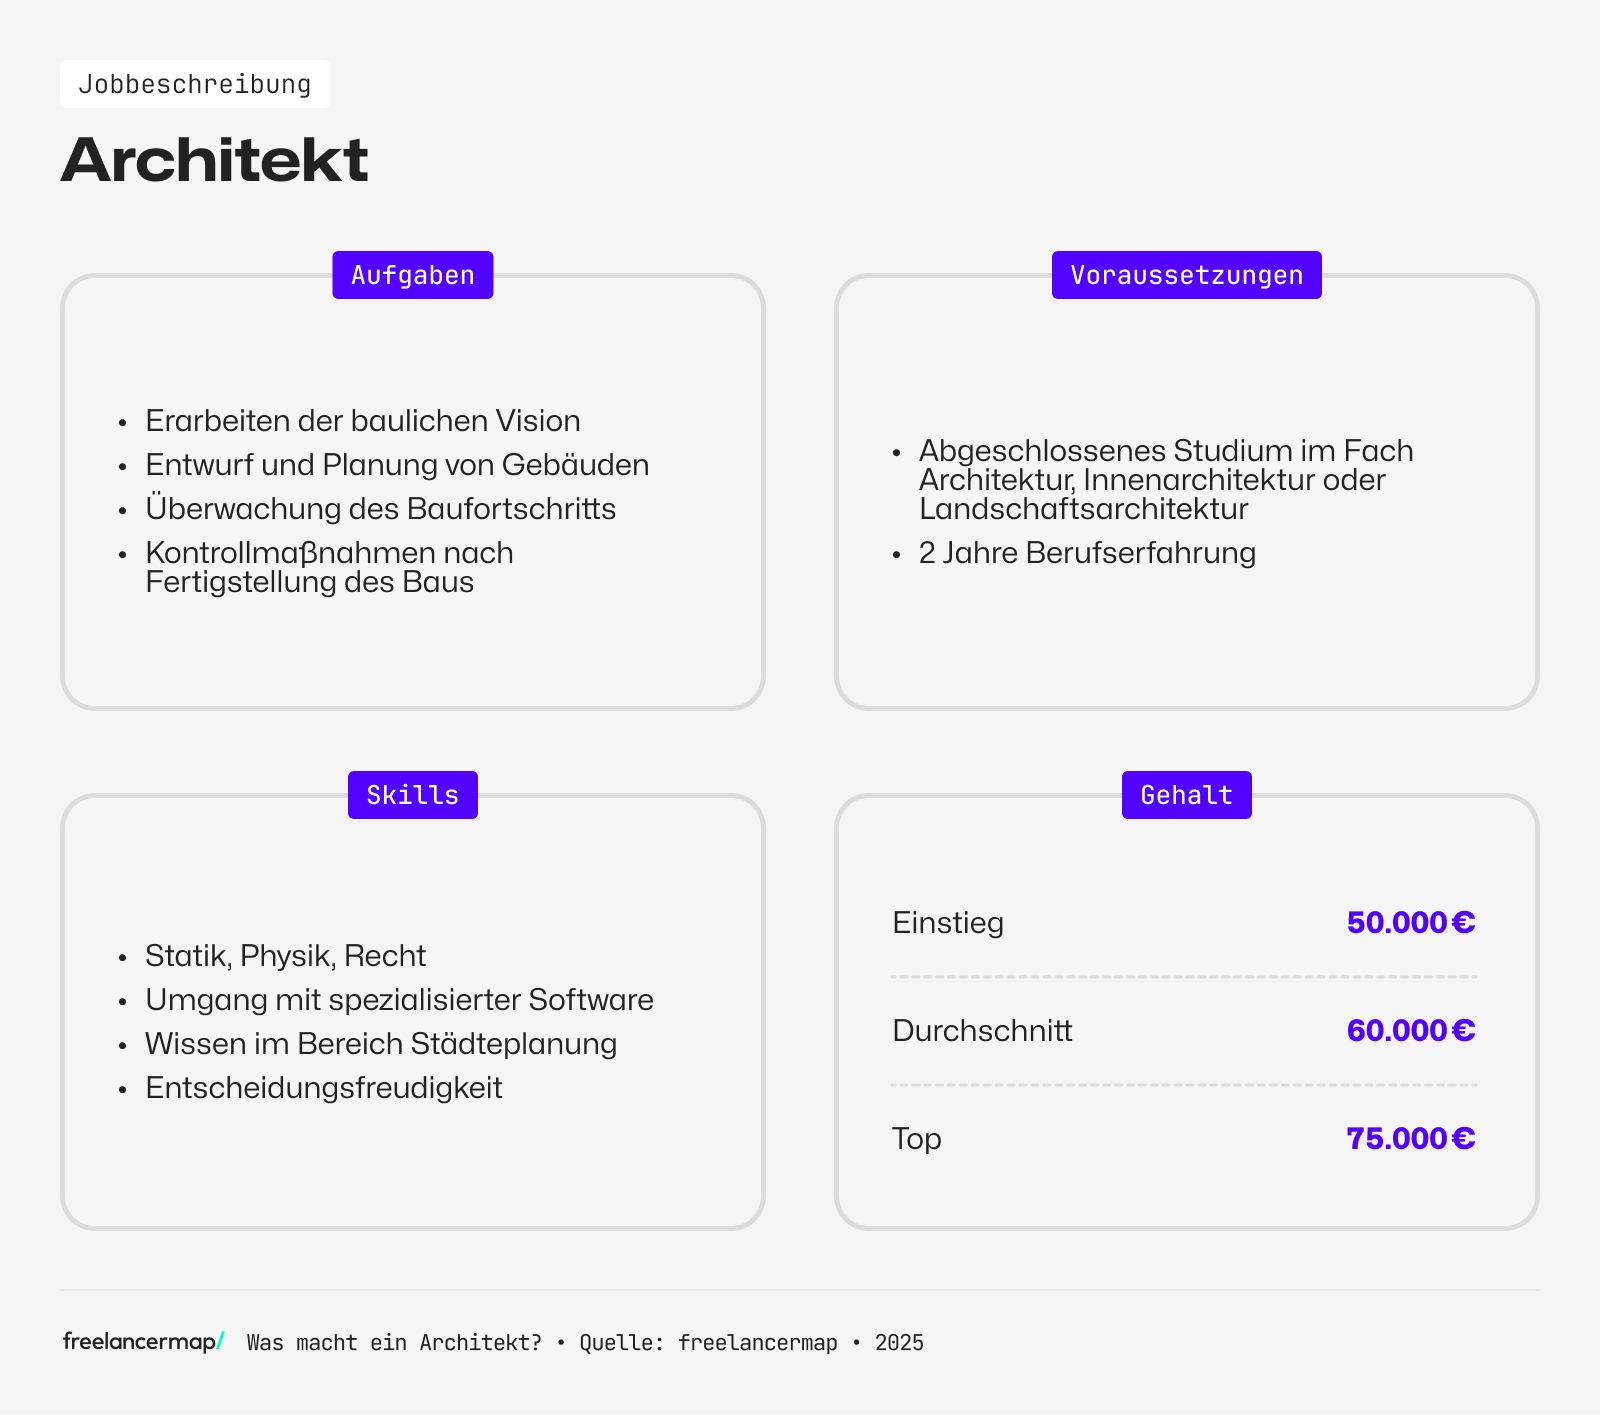
Task: Click "Entwurf und Planung von Gebäuden" item
Action: [x=397, y=465]
